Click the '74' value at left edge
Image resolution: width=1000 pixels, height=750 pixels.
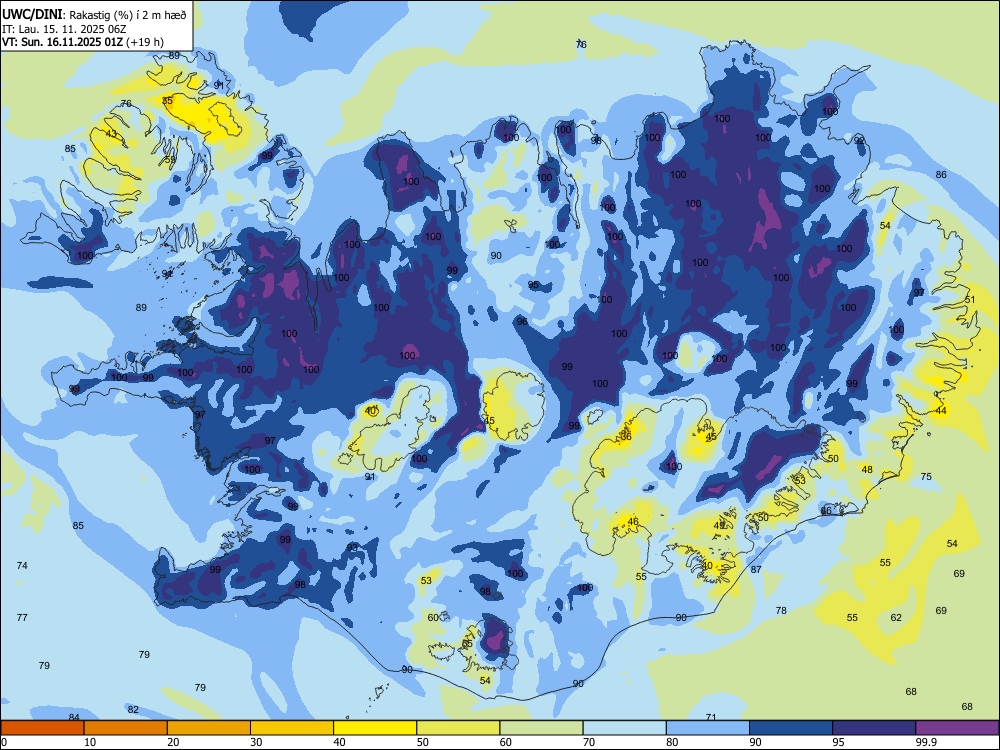[x=22, y=565]
